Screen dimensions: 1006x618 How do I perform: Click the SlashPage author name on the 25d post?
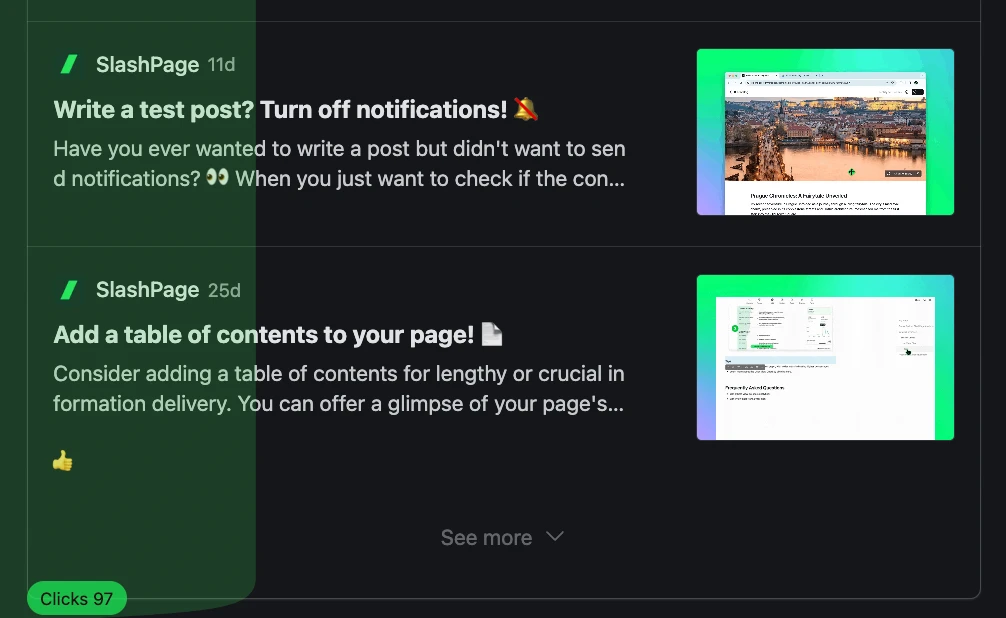[148, 290]
